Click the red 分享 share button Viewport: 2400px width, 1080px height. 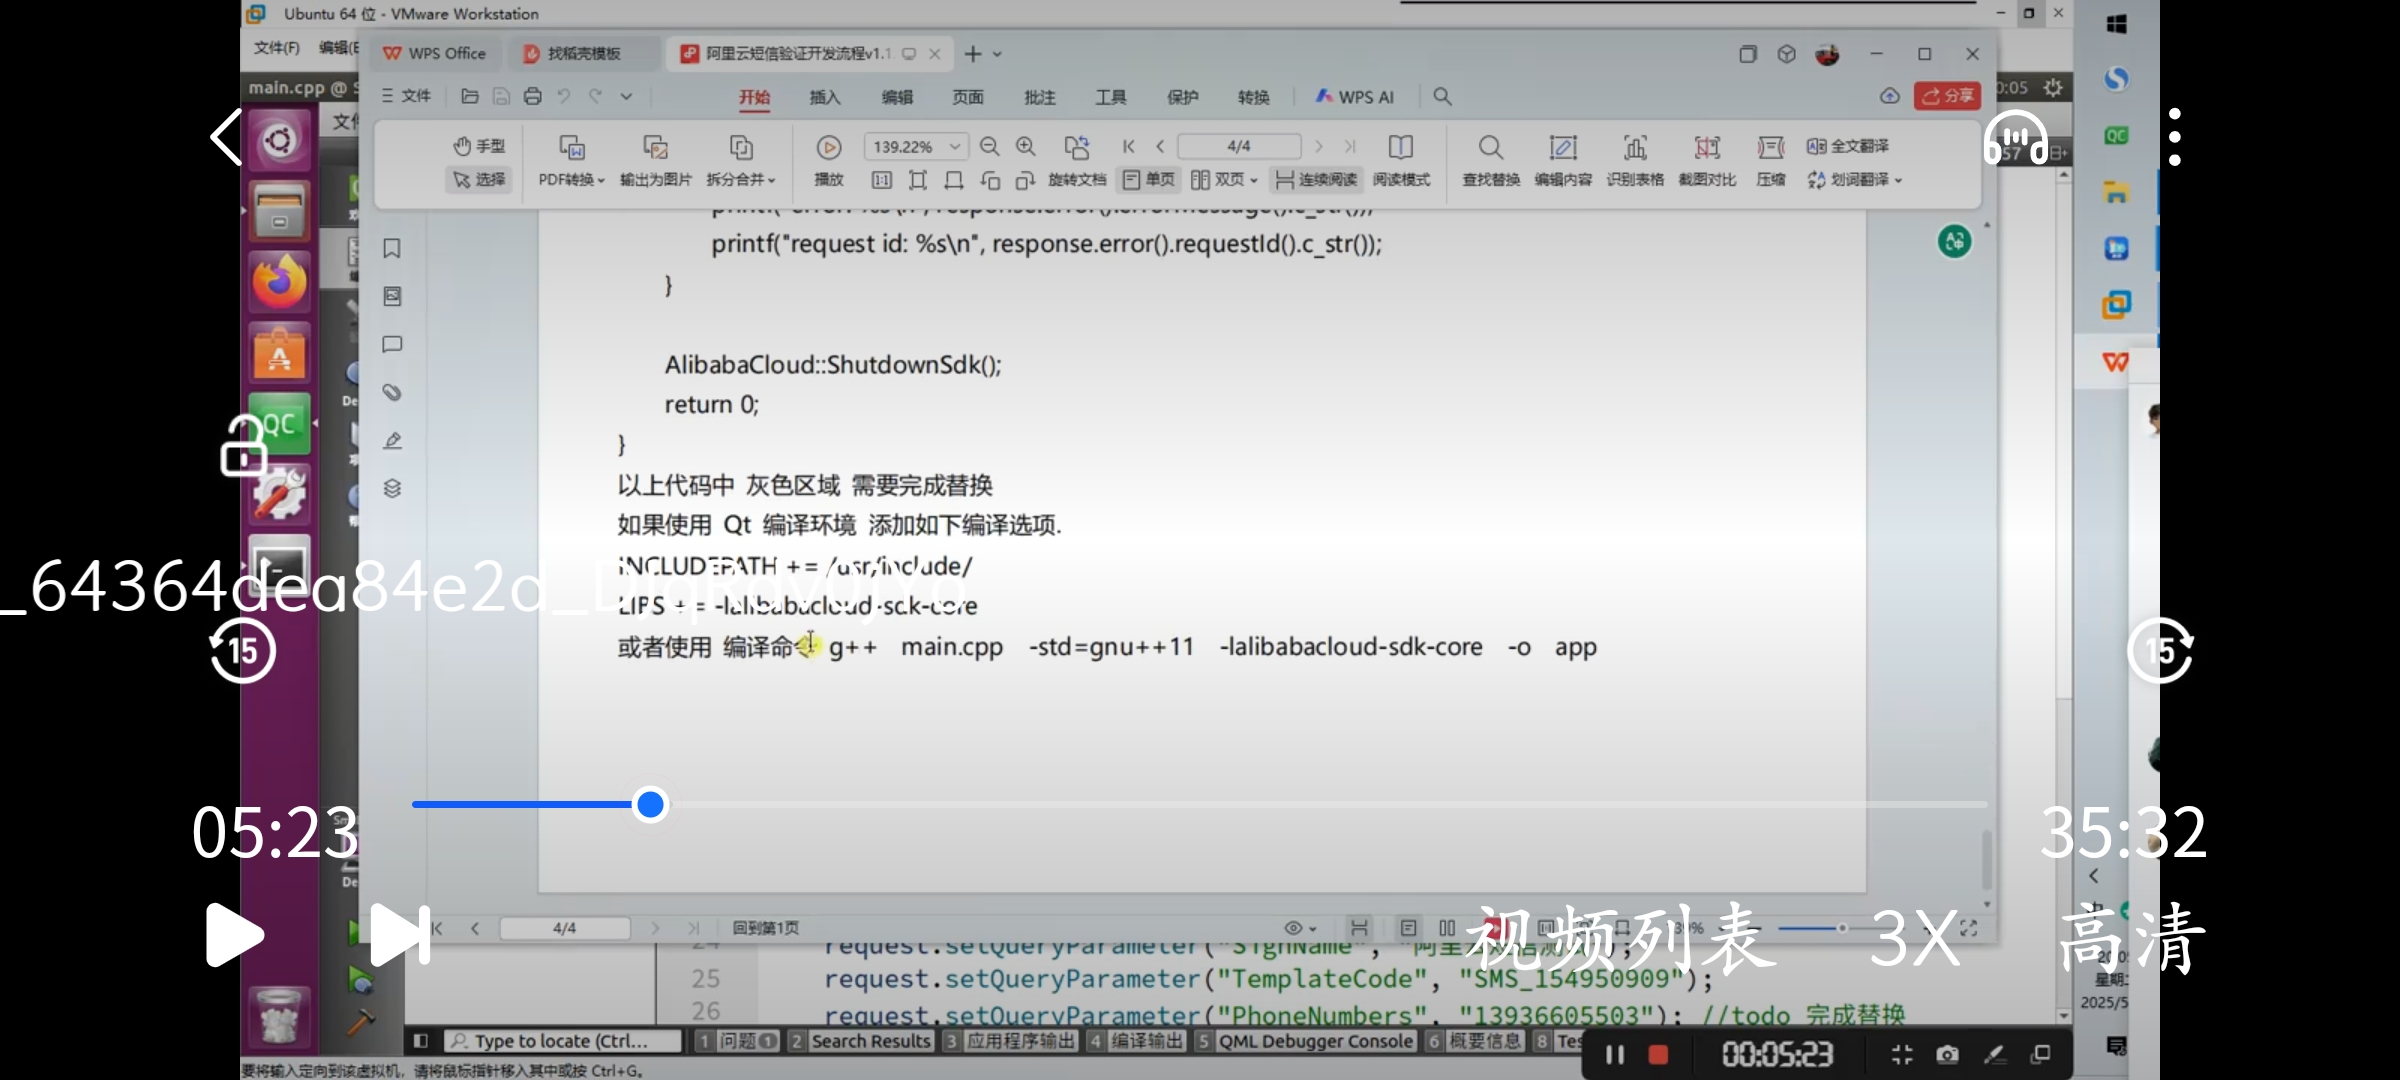[1947, 96]
